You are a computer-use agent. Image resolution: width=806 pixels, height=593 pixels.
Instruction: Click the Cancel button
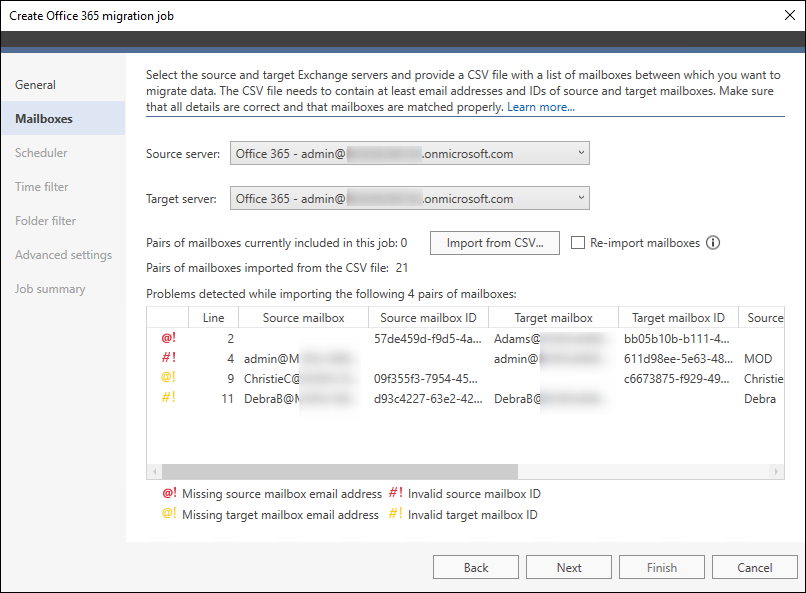[755, 567]
